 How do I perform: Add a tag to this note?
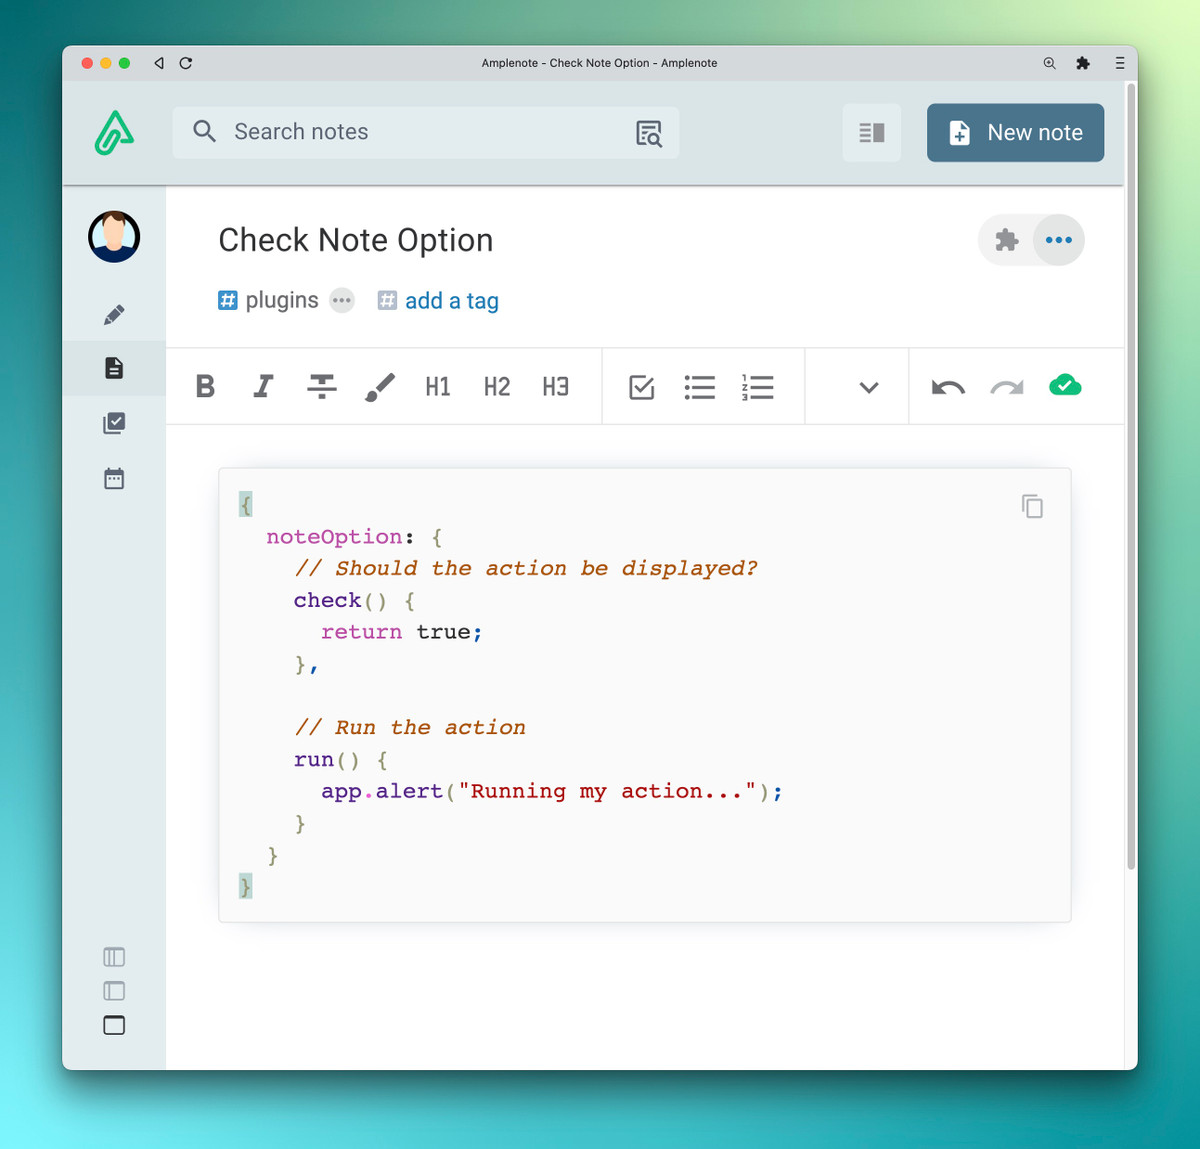click(451, 300)
